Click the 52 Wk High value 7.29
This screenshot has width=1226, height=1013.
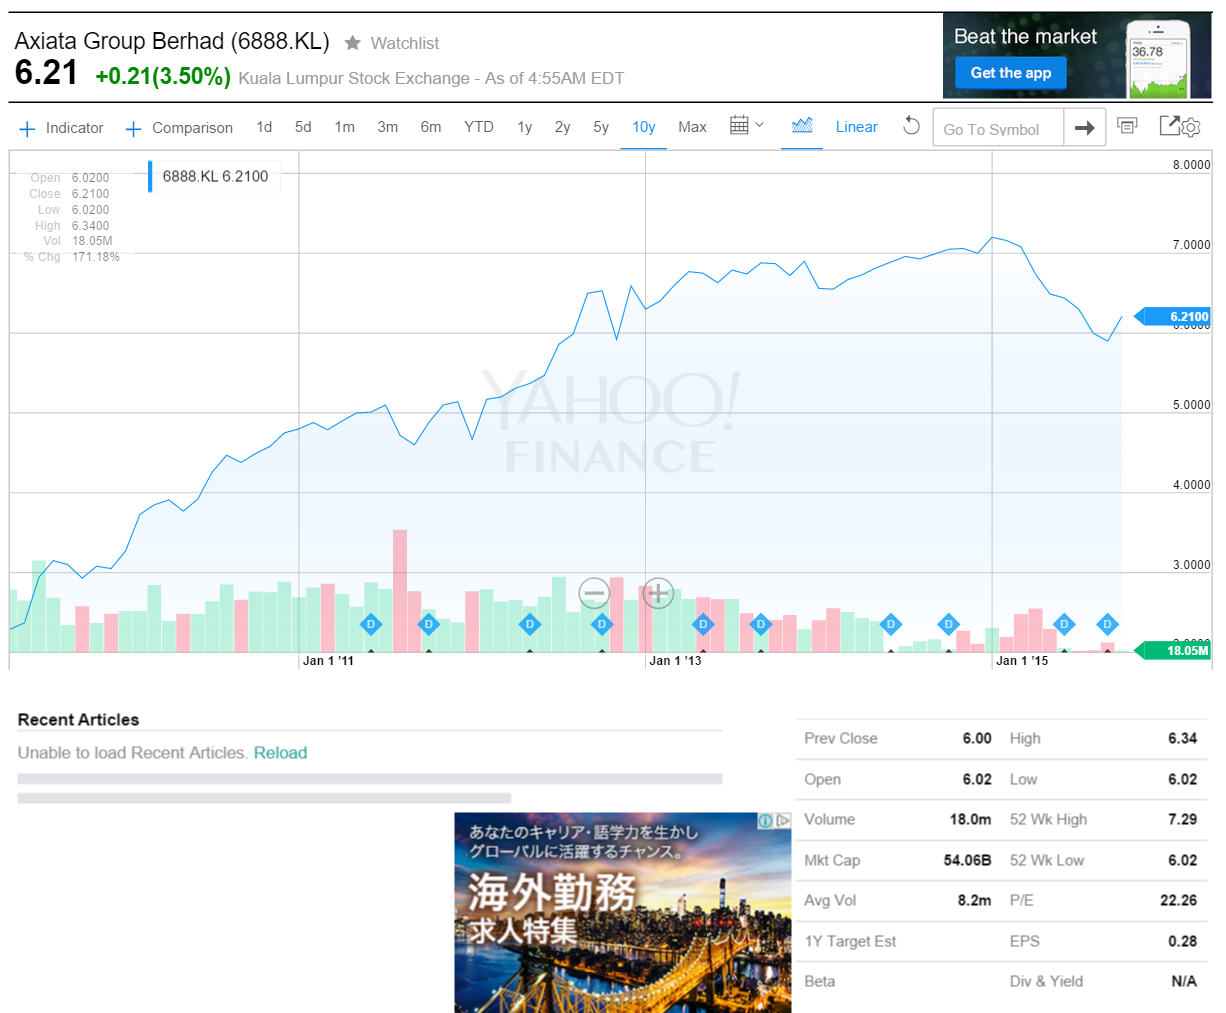[1182, 819]
